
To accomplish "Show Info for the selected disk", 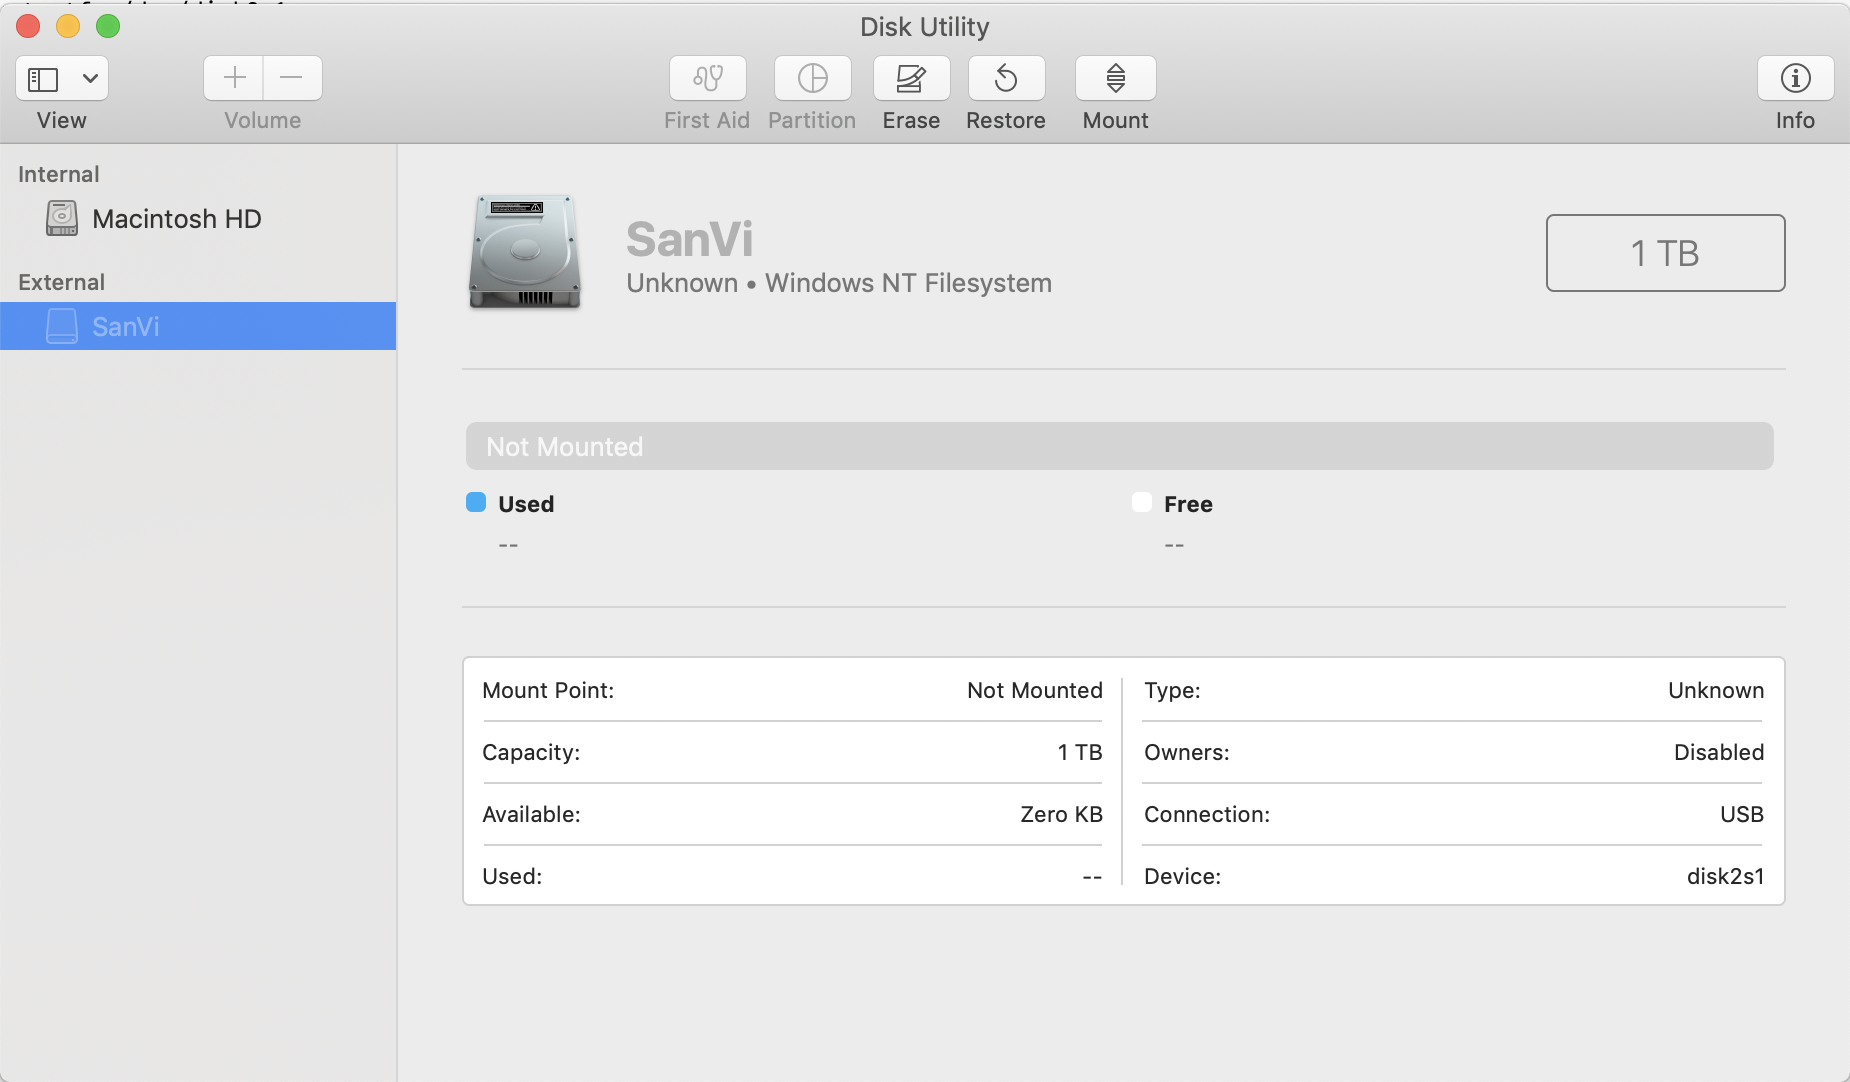I will [x=1795, y=78].
